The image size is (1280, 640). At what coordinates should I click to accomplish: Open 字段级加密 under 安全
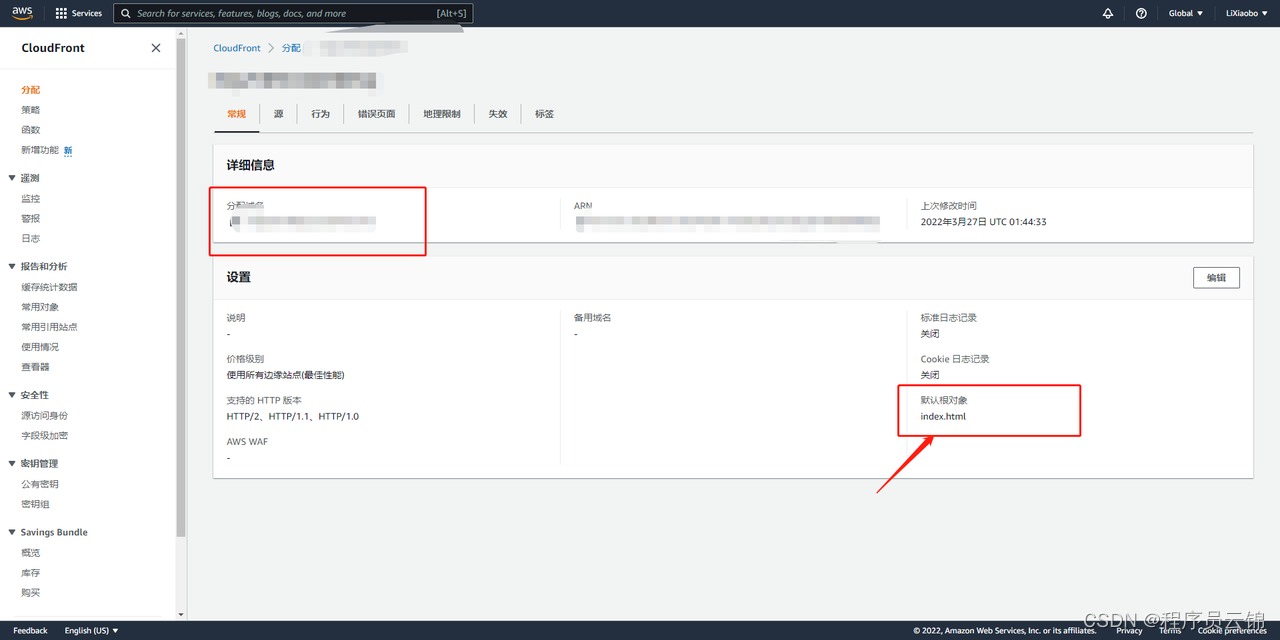(45, 436)
